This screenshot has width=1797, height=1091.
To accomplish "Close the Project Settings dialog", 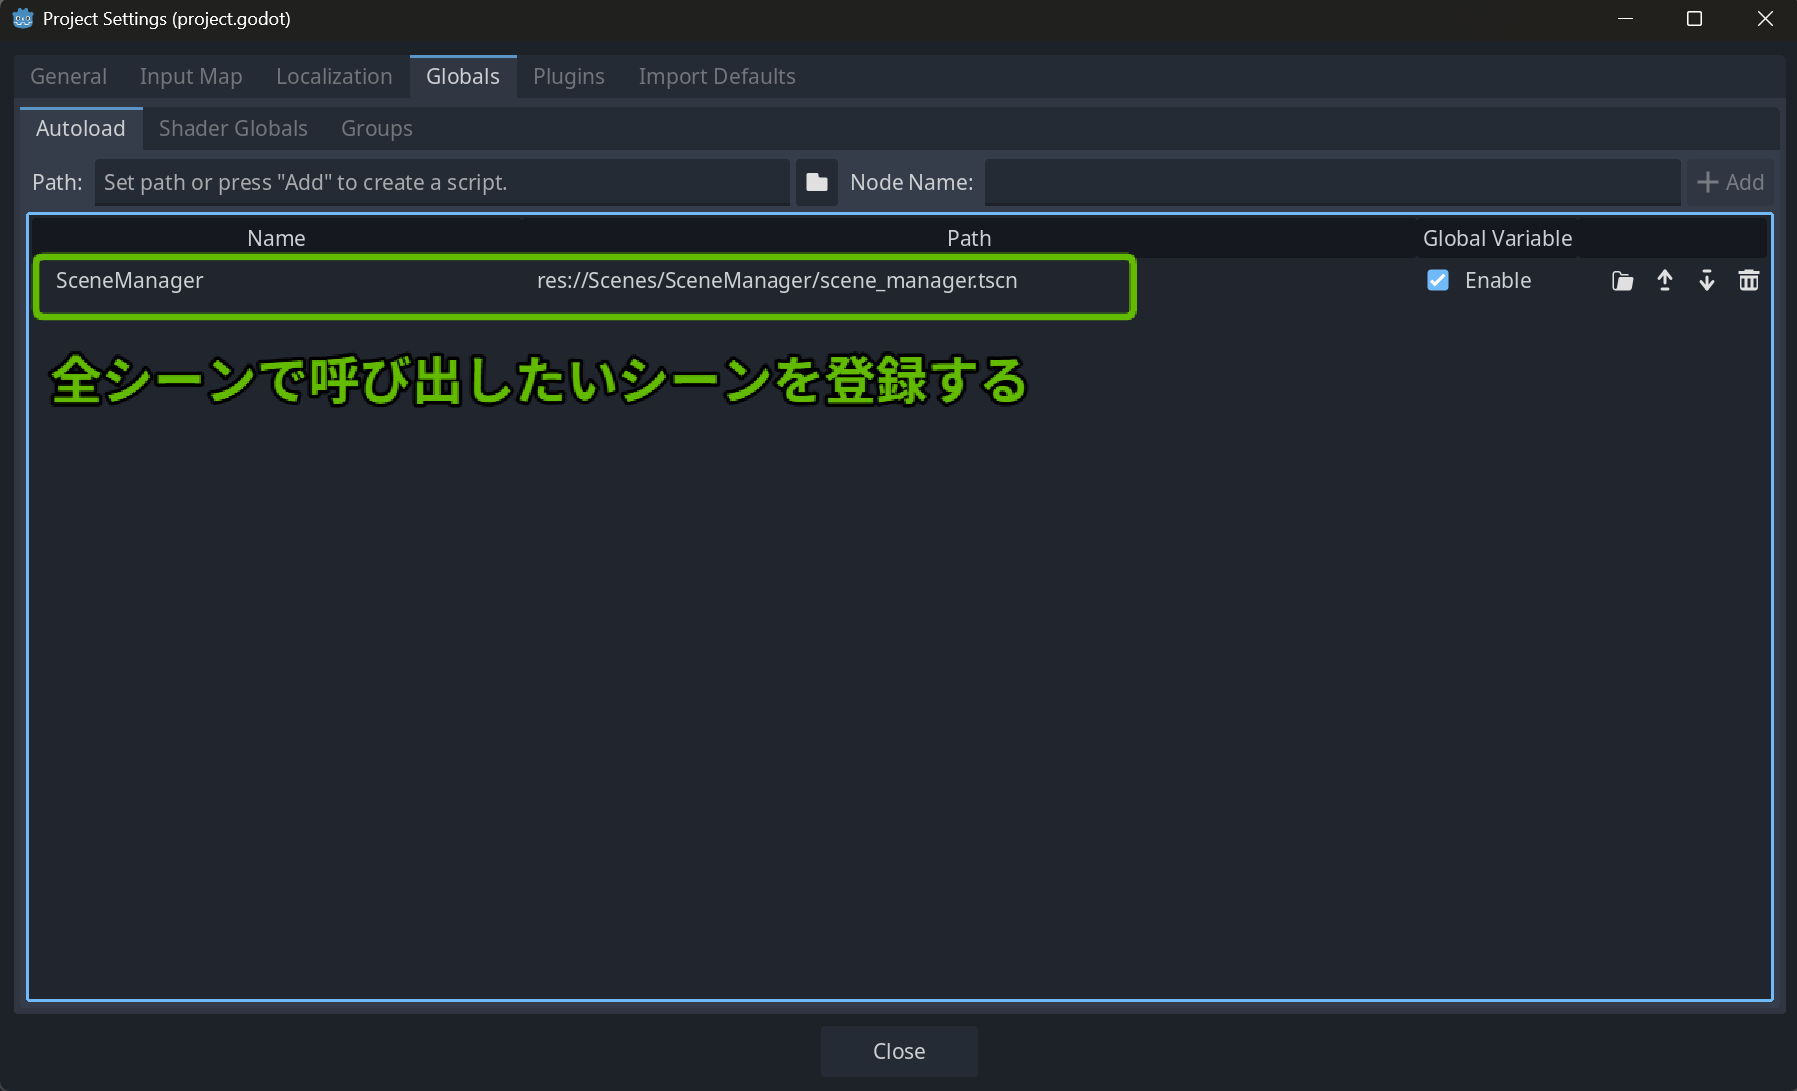I will click(x=898, y=1051).
